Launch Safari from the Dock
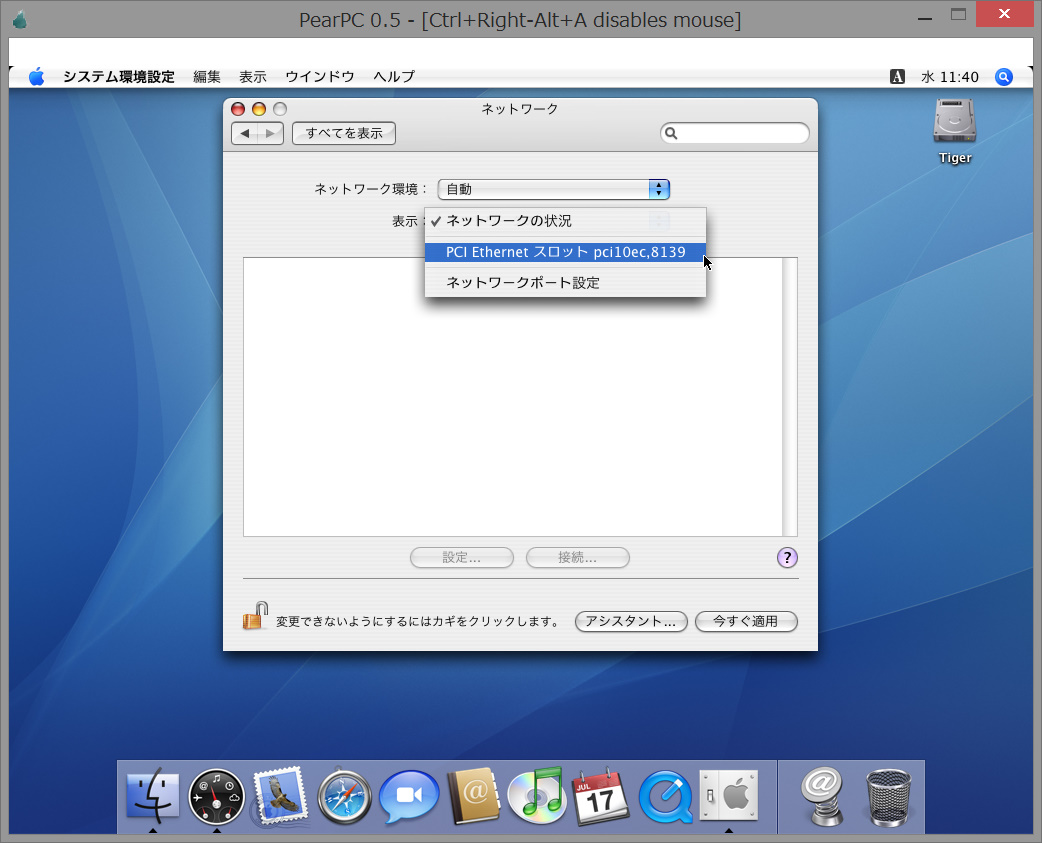This screenshot has height=843, width=1042. point(344,796)
